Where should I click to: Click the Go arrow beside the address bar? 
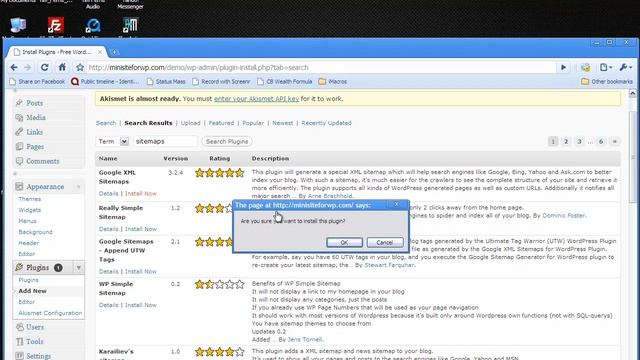563,67
